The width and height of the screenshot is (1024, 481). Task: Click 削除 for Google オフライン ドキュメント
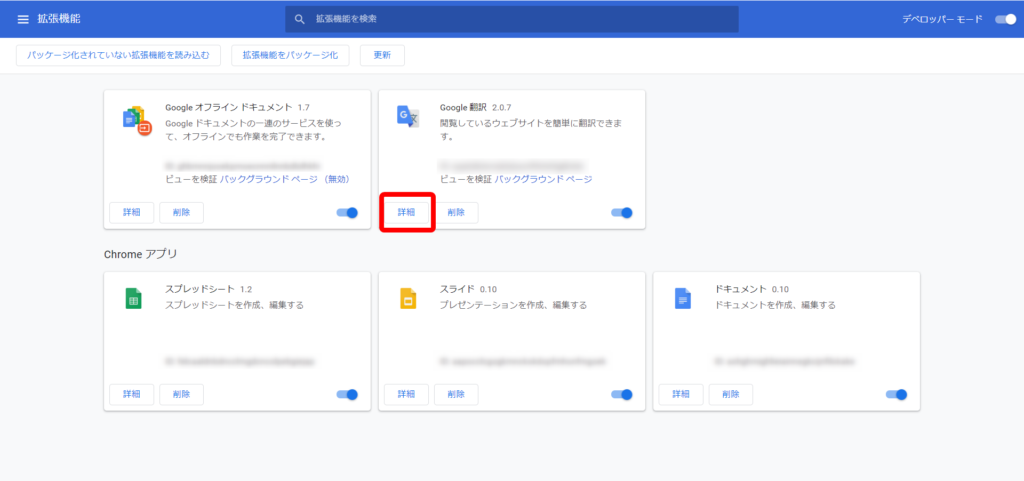[x=182, y=213]
